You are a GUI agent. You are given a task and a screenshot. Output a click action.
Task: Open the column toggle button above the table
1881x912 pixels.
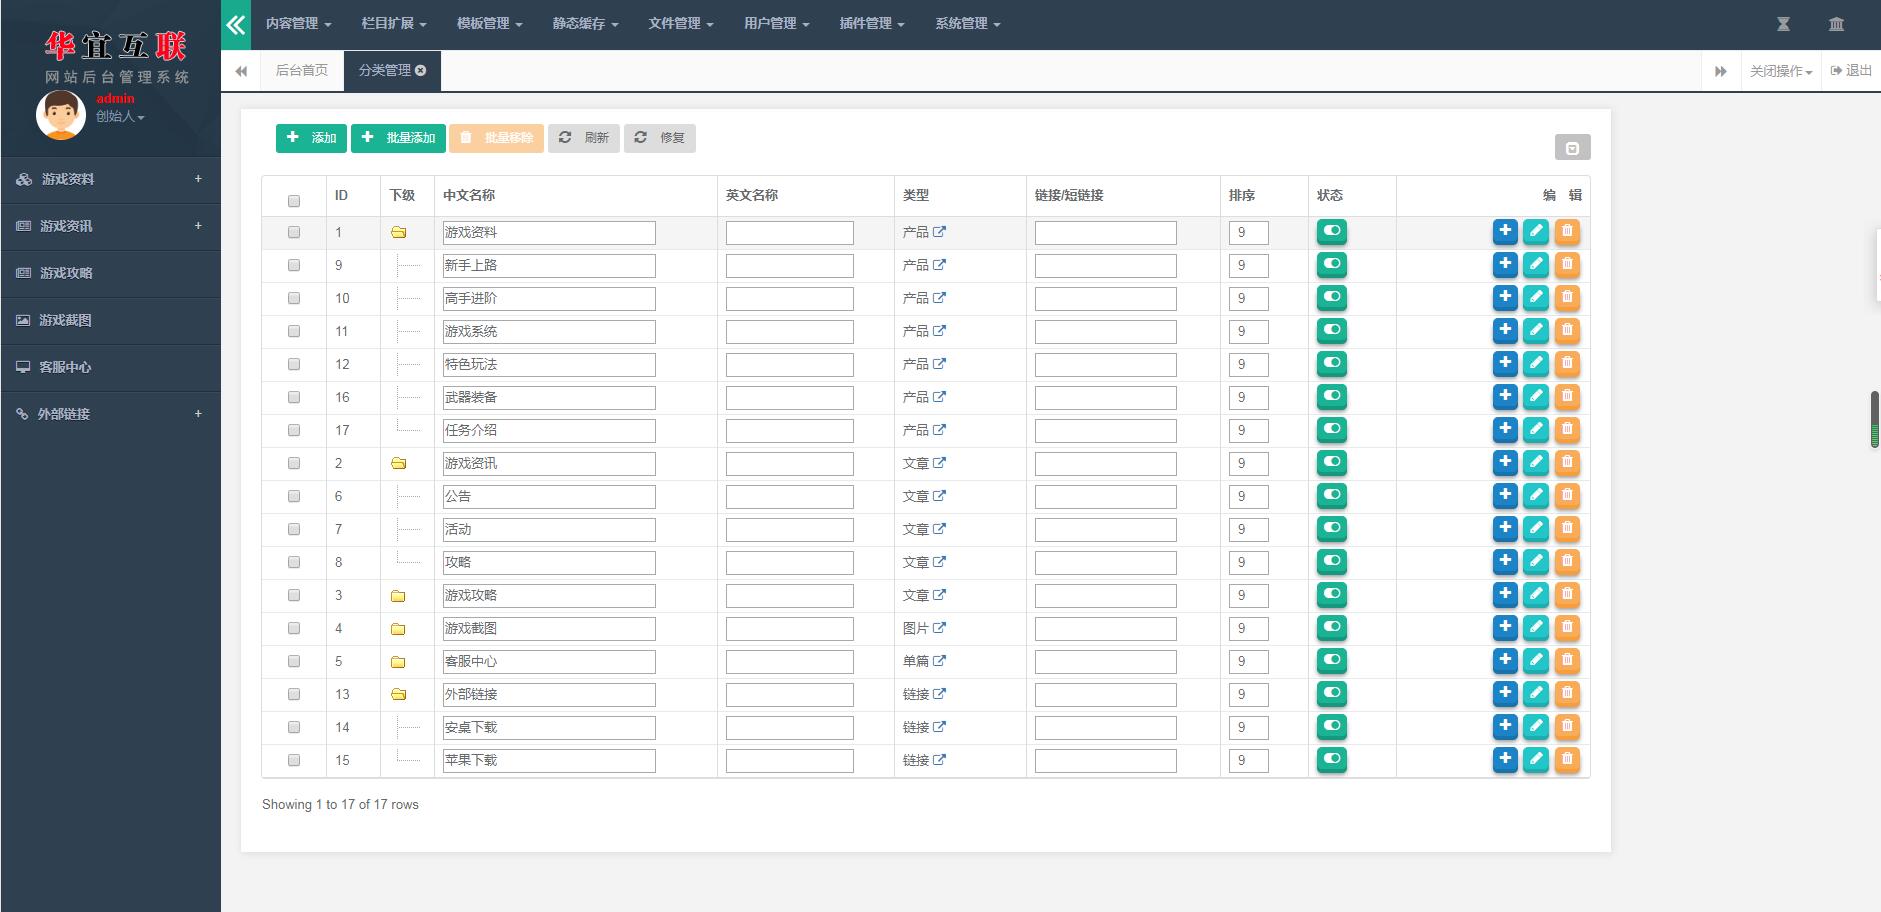point(1572,148)
